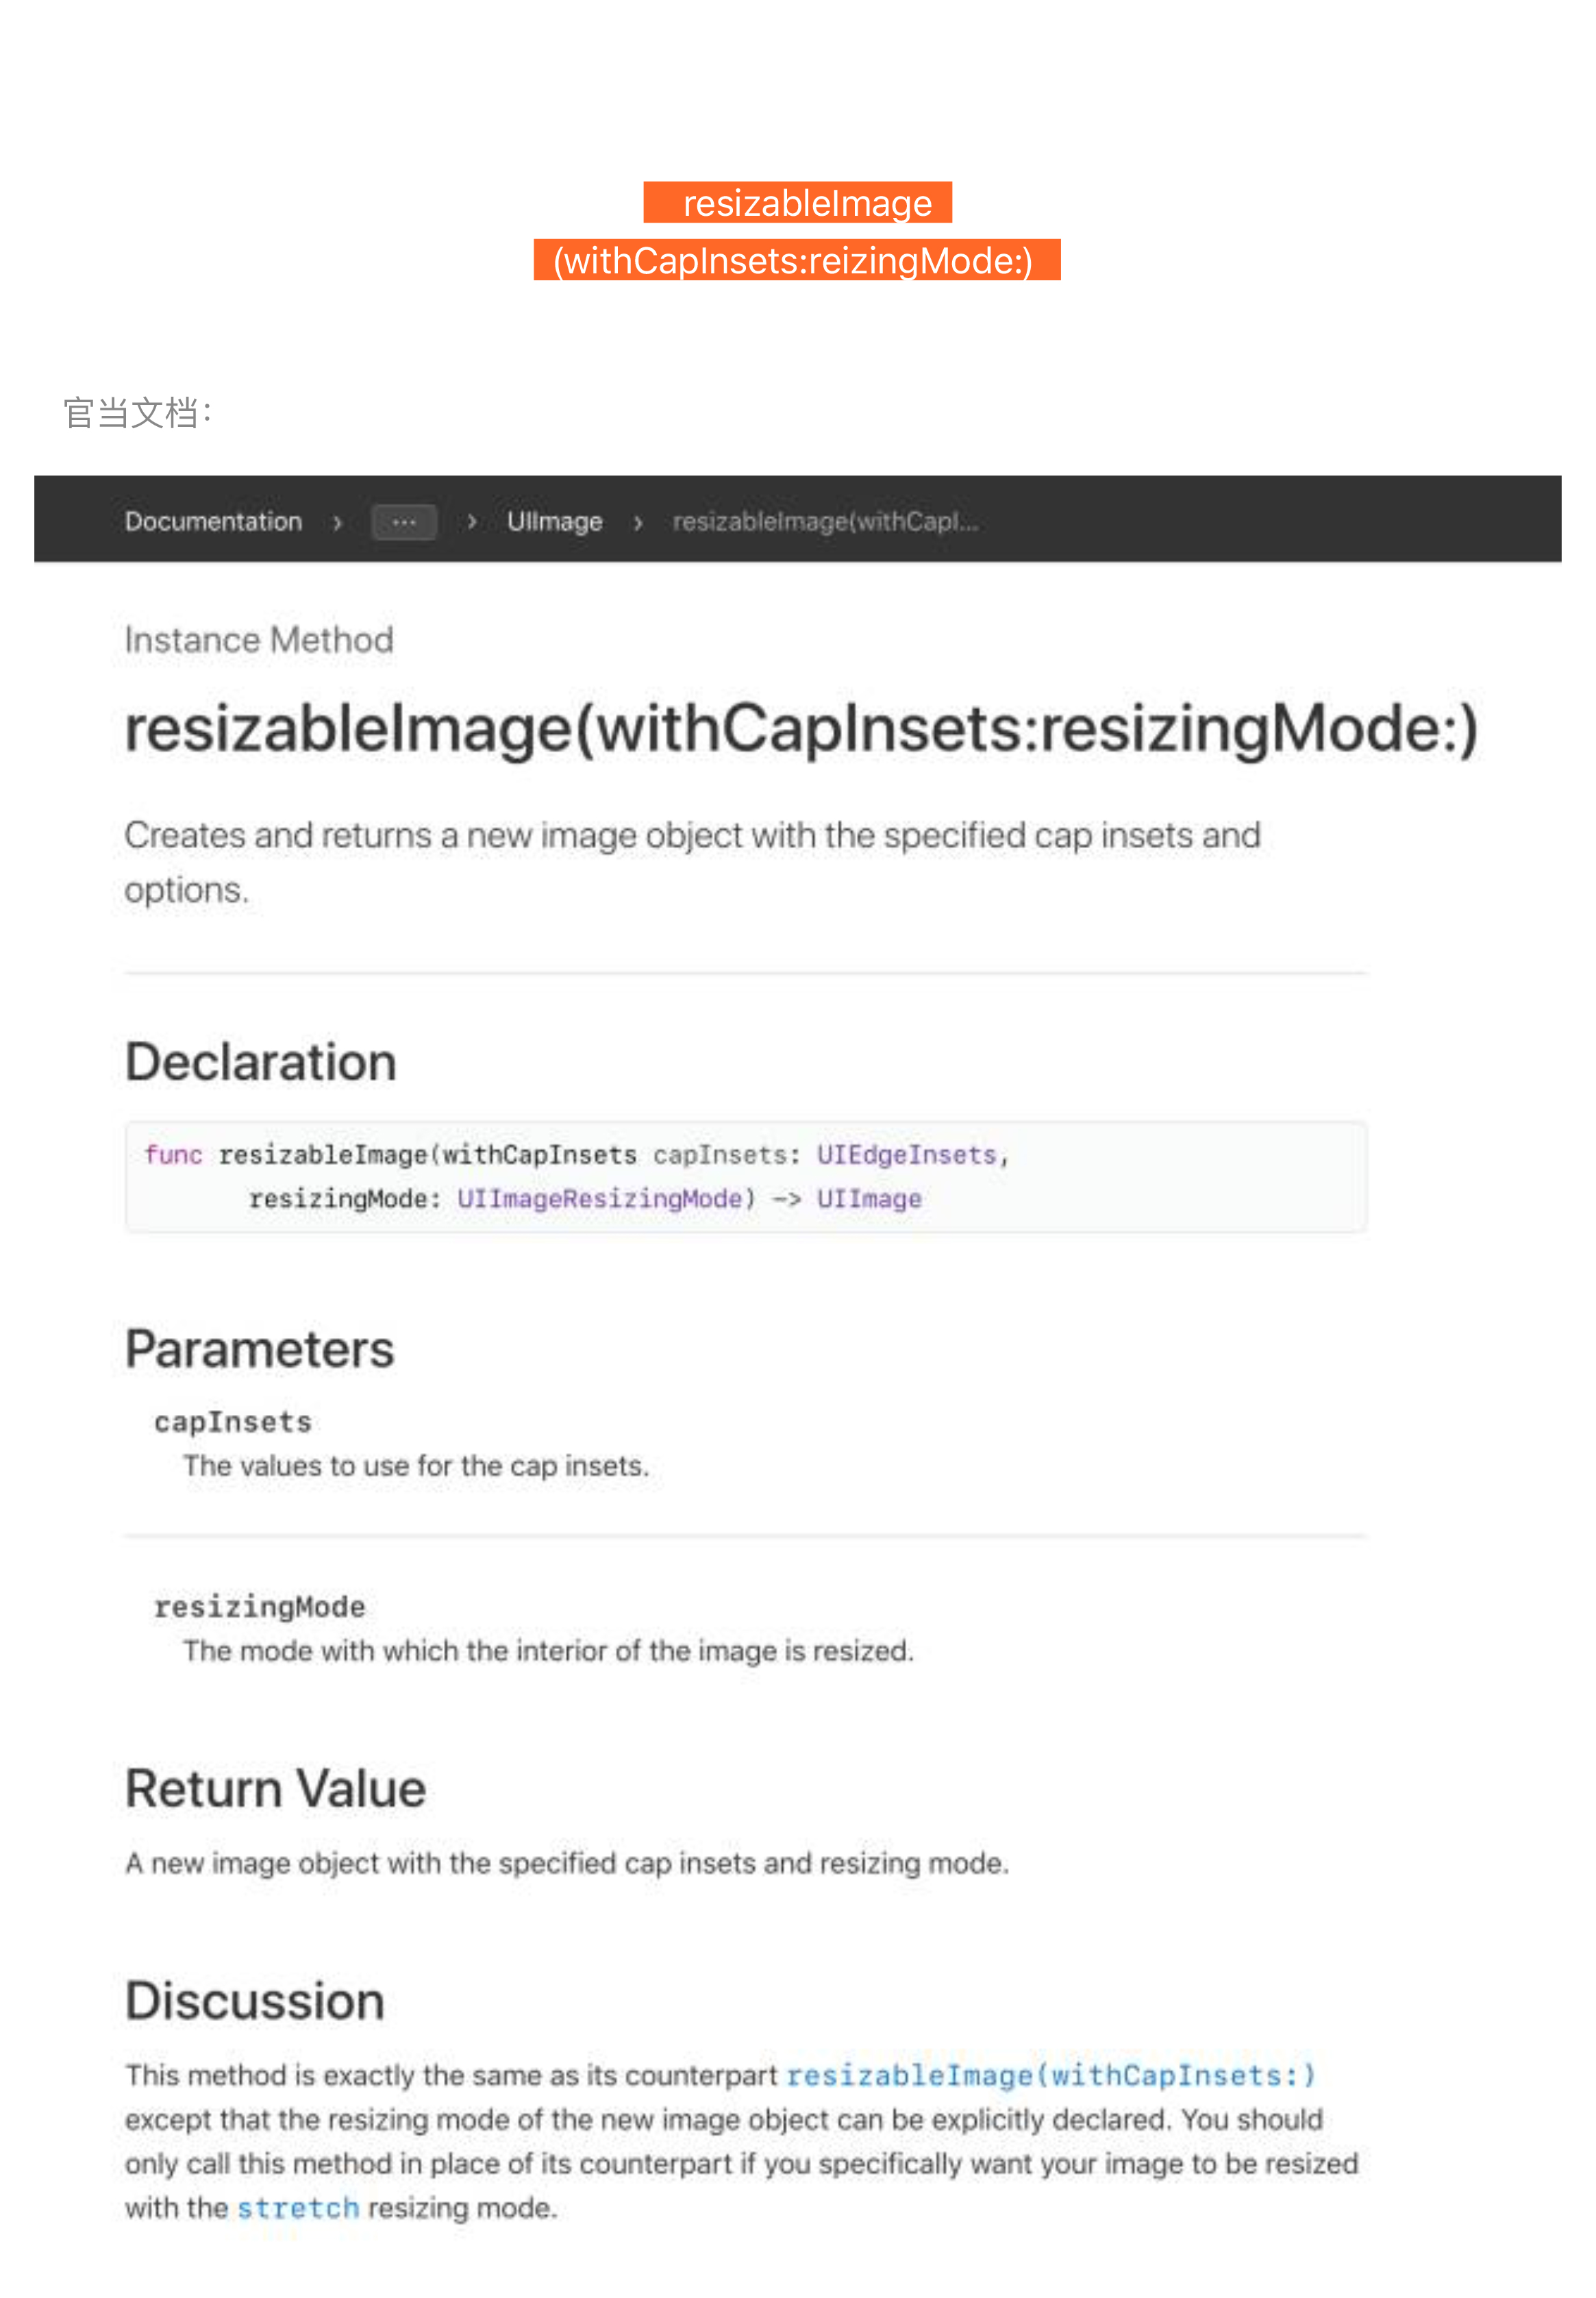Click the resizingMode parameter name
The image size is (1596, 2298).
[259, 1607]
